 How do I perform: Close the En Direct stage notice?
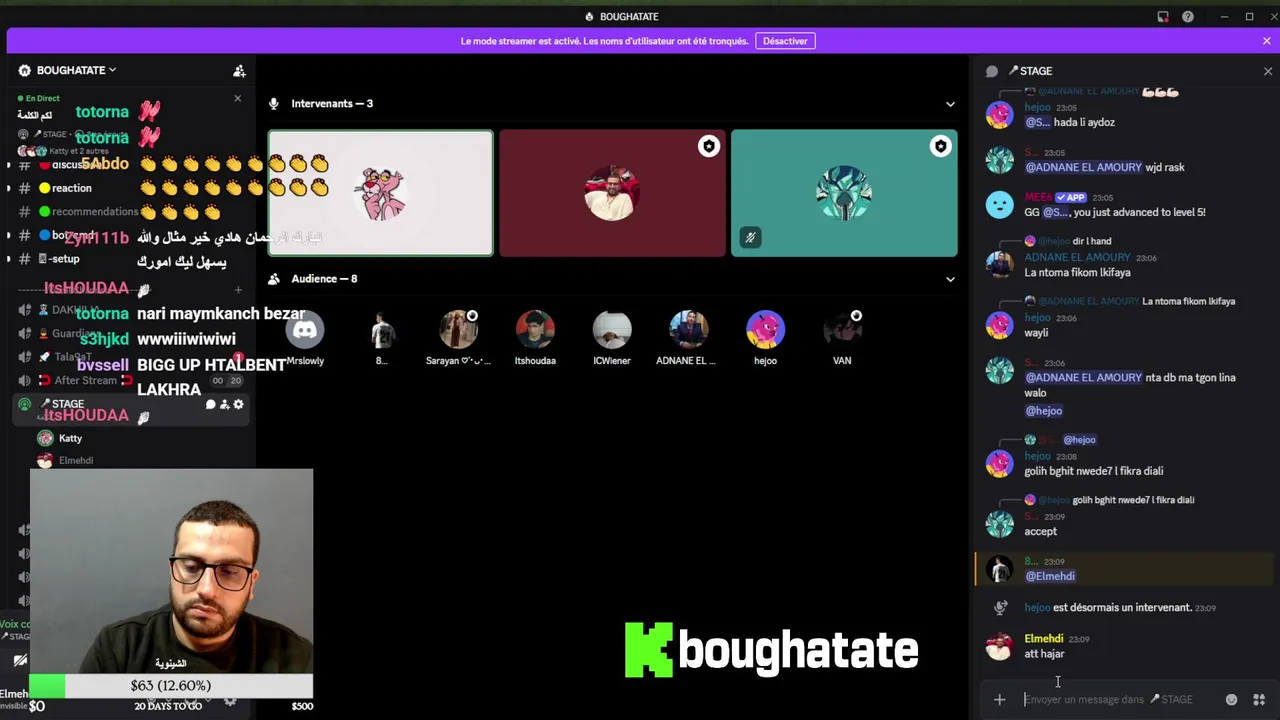pyautogui.click(x=237, y=98)
